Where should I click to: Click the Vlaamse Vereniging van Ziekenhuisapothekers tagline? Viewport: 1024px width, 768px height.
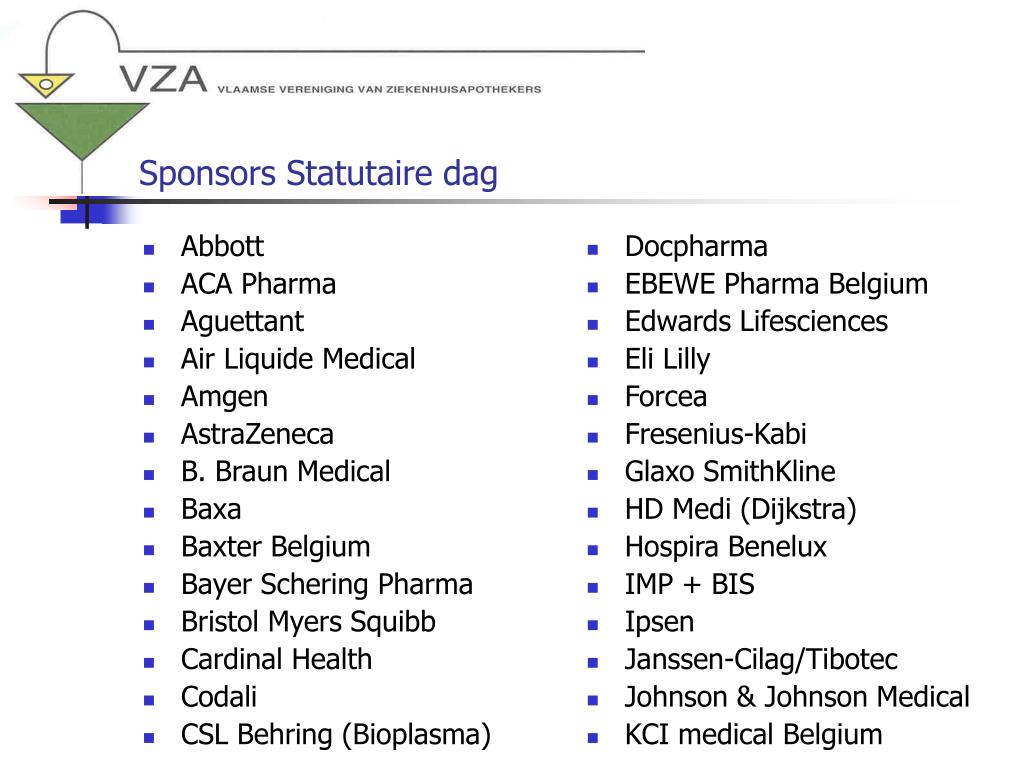pyautogui.click(x=379, y=89)
